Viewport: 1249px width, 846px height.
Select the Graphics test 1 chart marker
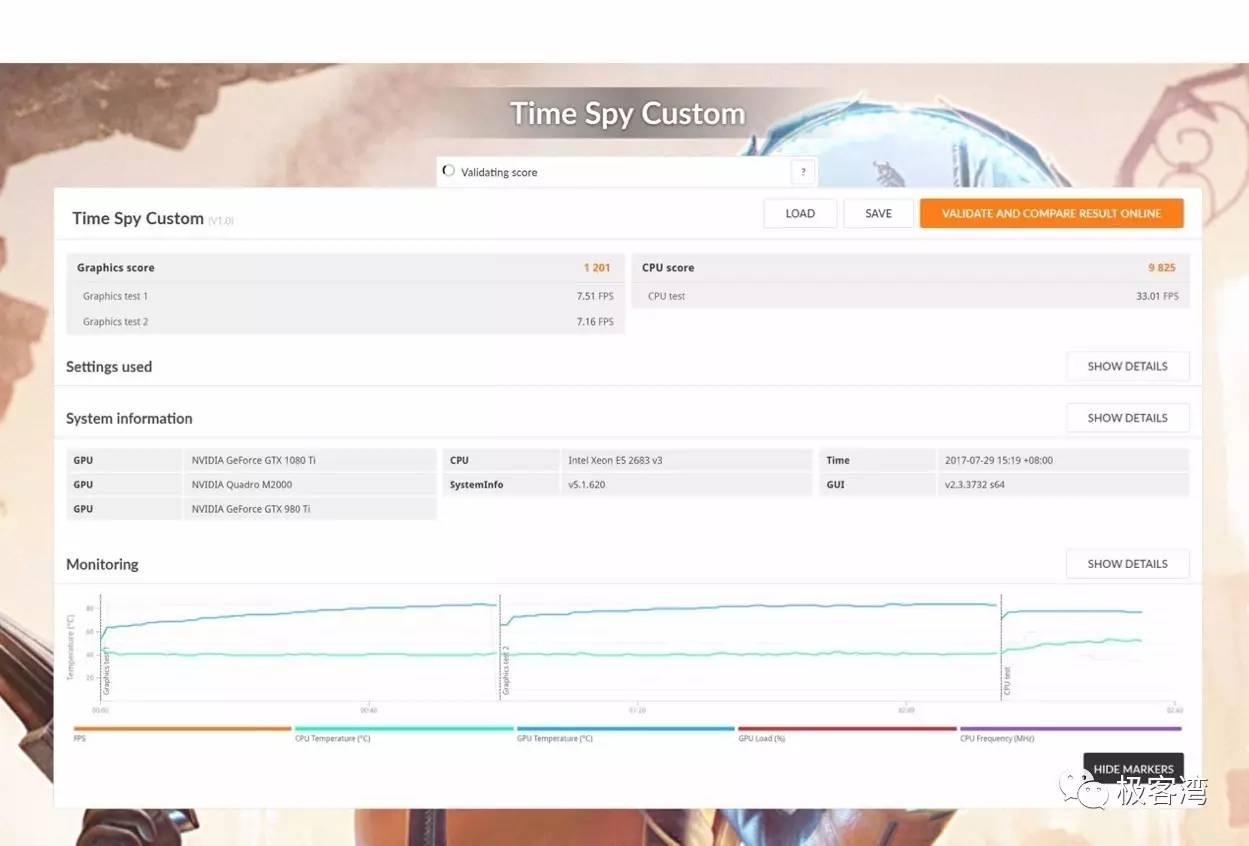point(106,673)
